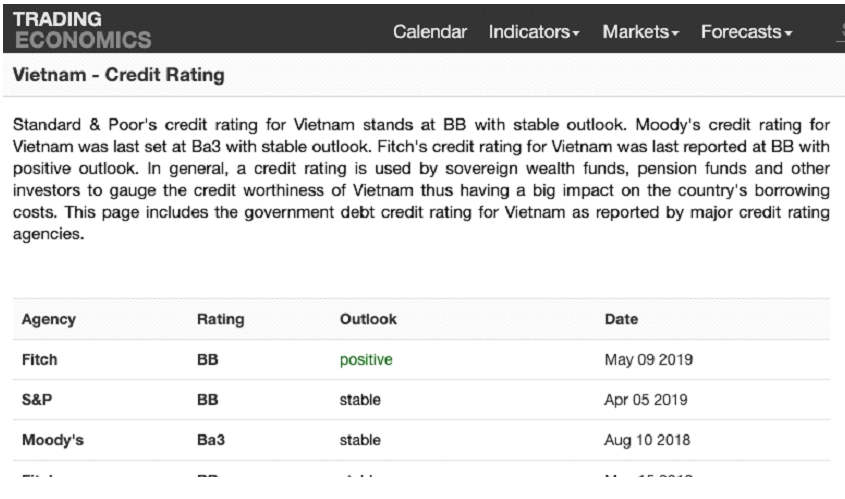Select the Outlook column header
845x499 pixels.
[368, 319]
